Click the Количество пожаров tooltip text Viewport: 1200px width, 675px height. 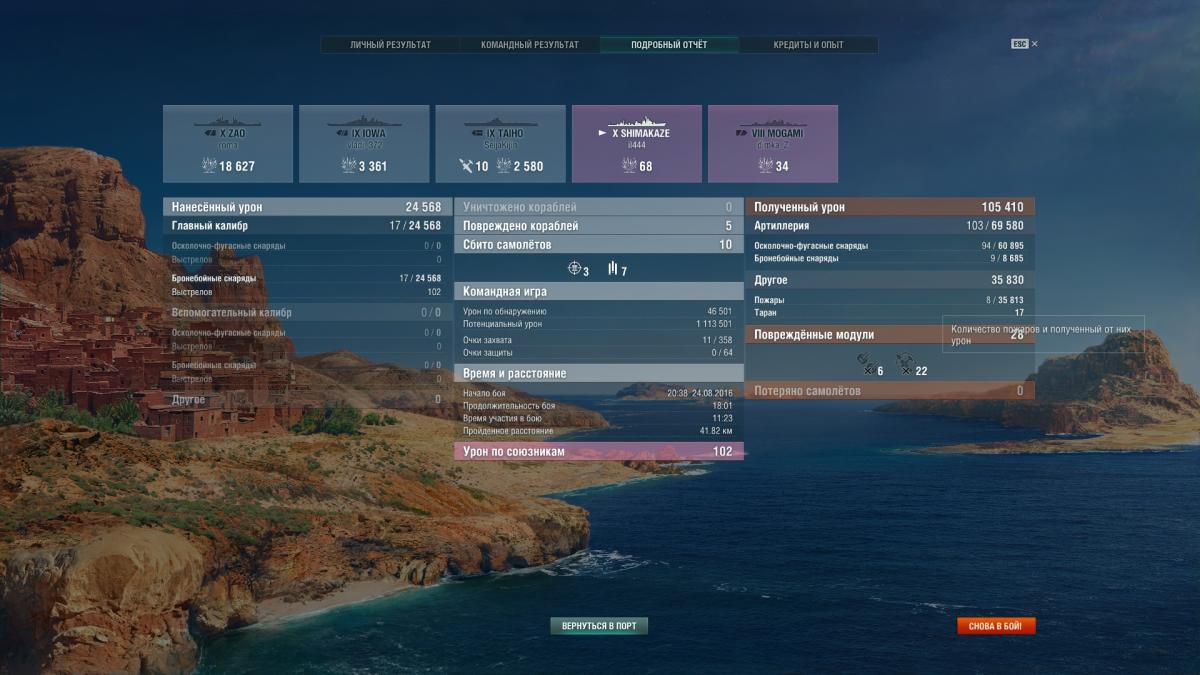1041,334
